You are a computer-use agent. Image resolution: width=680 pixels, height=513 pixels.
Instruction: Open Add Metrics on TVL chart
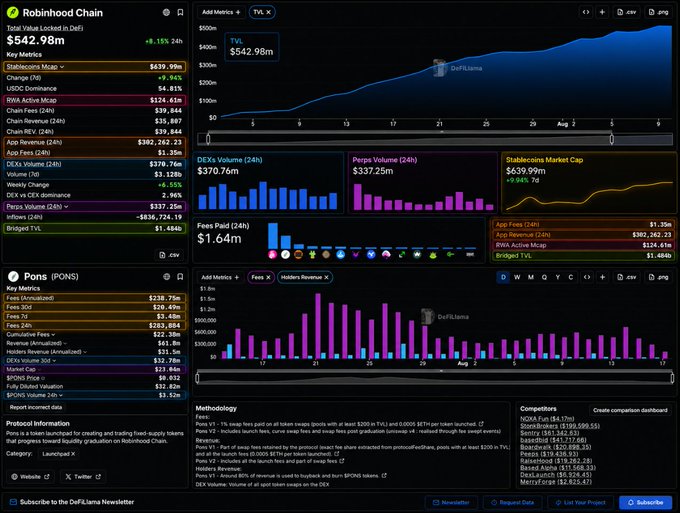pos(221,12)
